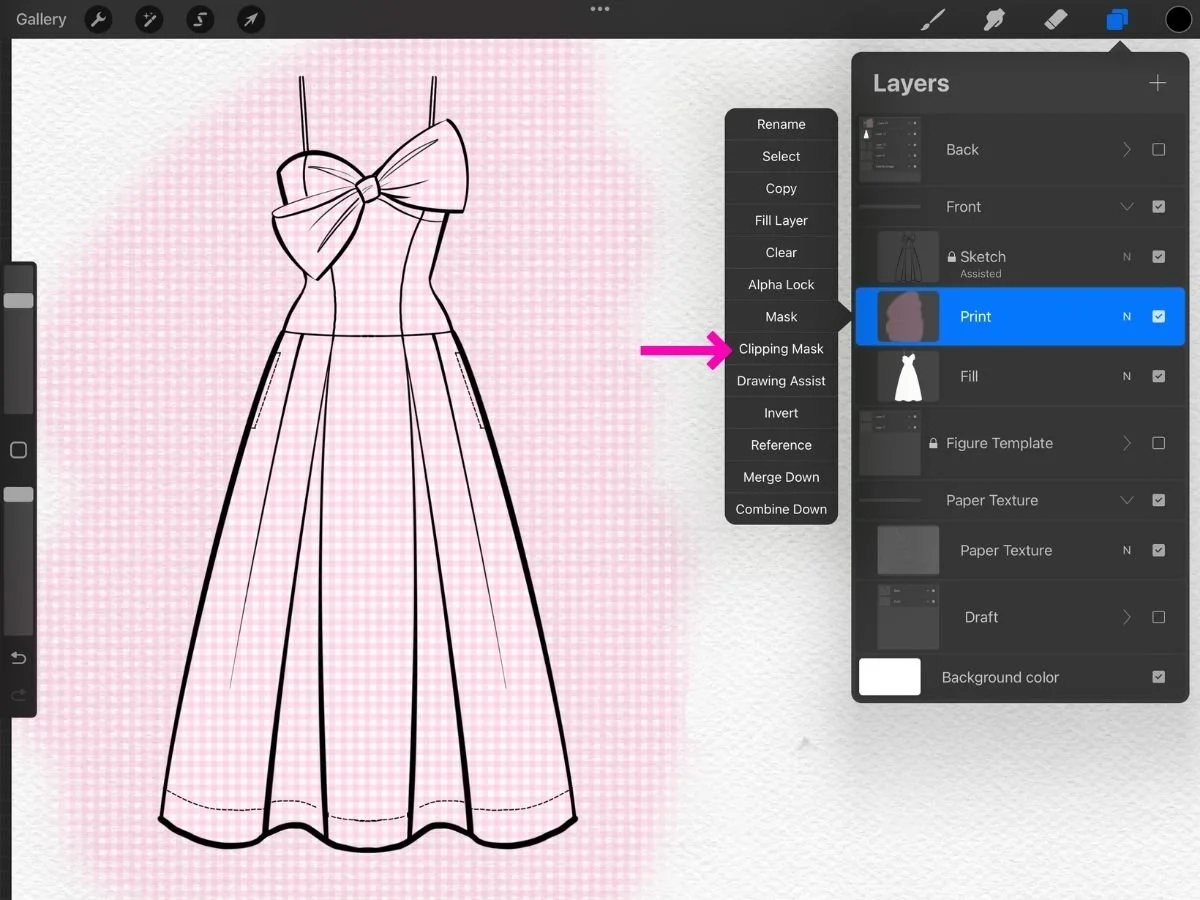The height and width of the screenshot is (900, 1200).
Task: Activate the Selection S tool
Action: (x=200, y=19)
